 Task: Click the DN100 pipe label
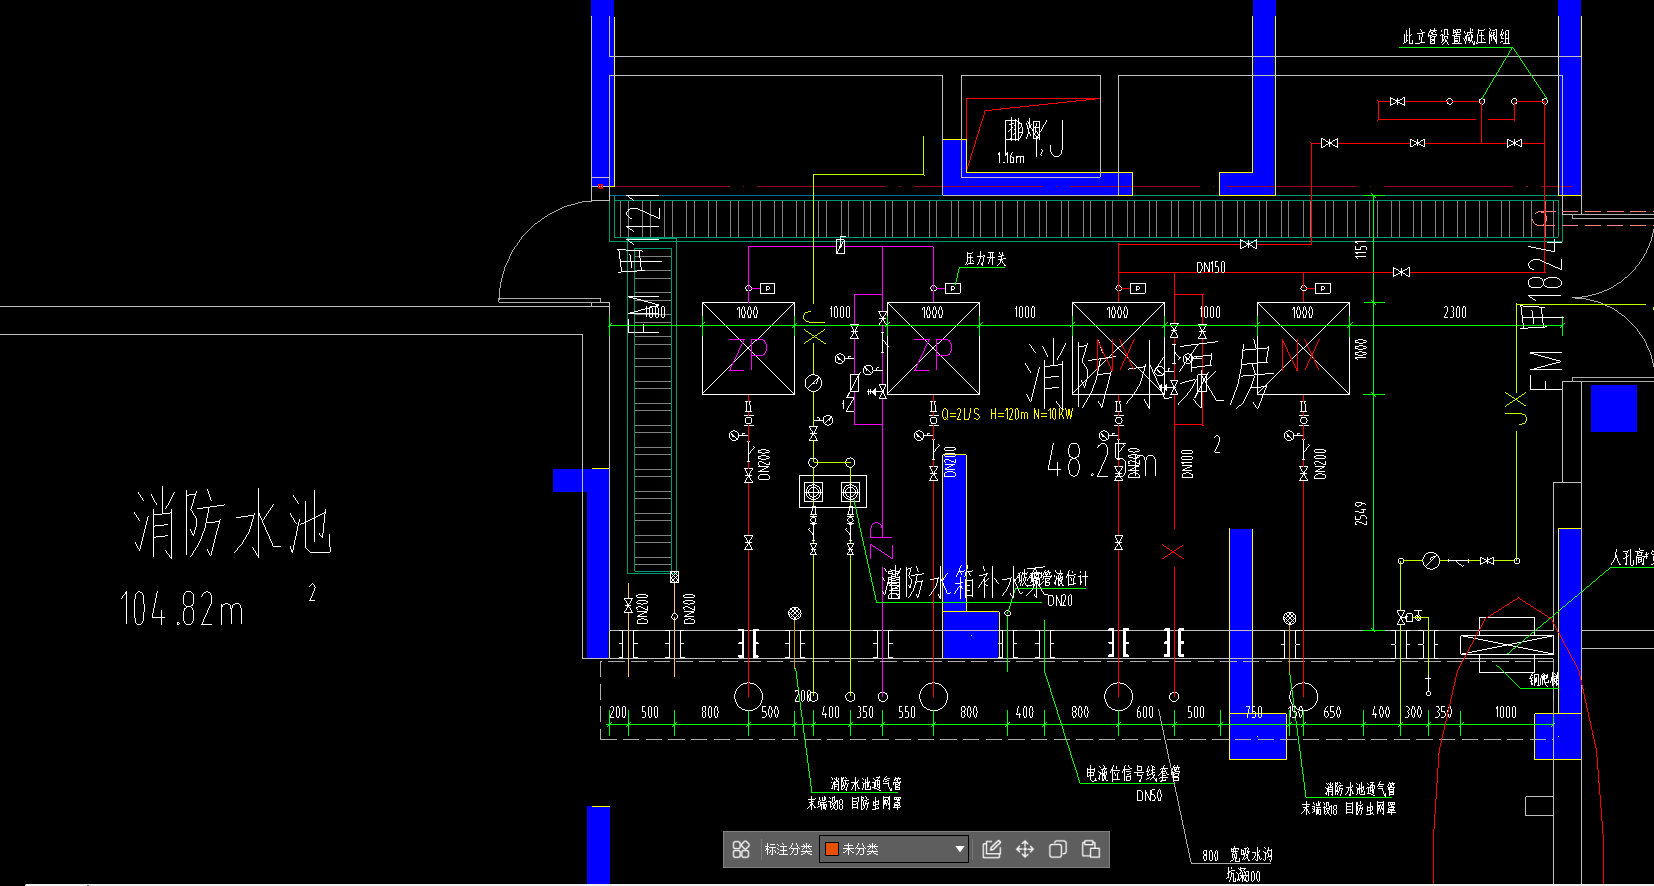[1187, 463]
